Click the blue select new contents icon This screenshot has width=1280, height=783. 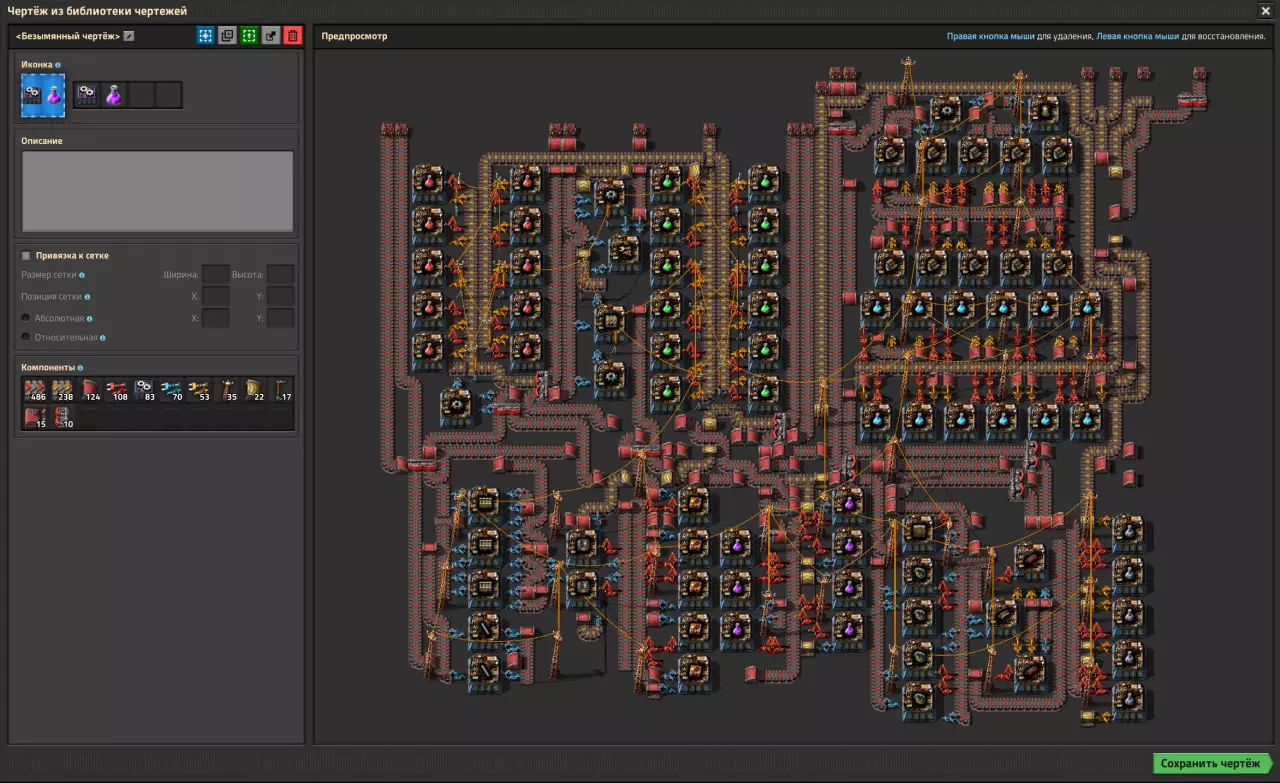pos(205,36)
